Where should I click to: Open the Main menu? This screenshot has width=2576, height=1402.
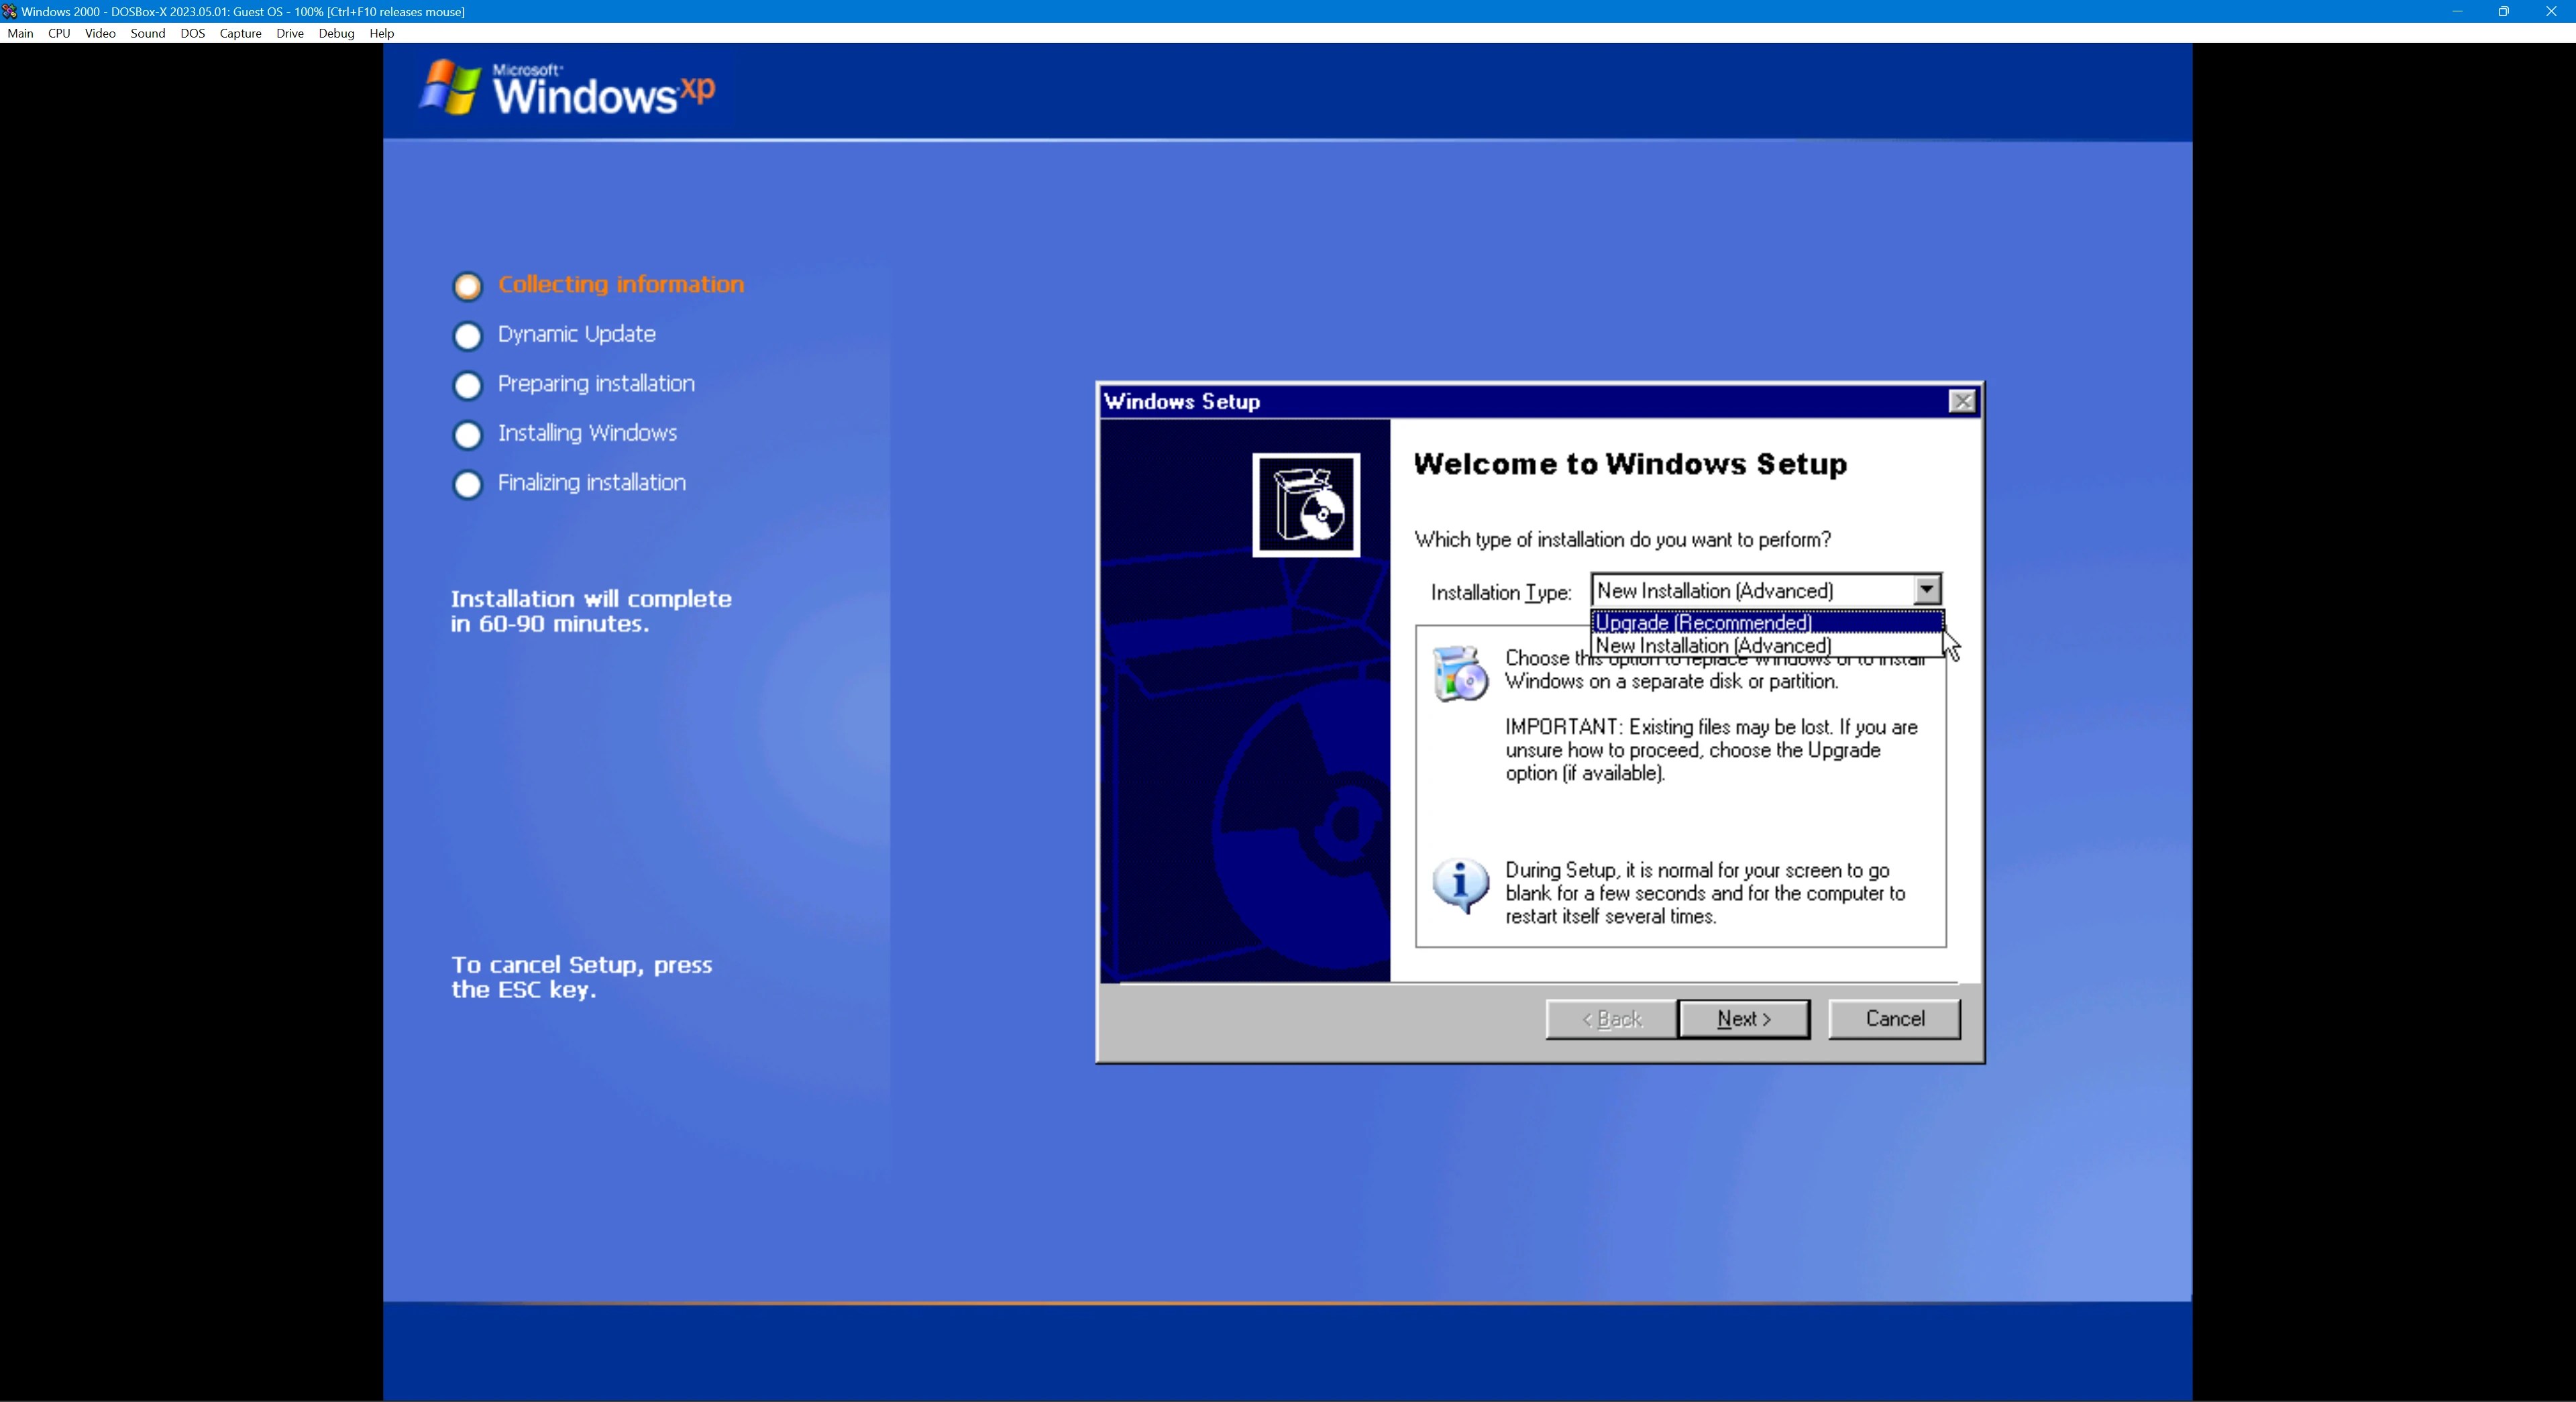tap(20, 33)
